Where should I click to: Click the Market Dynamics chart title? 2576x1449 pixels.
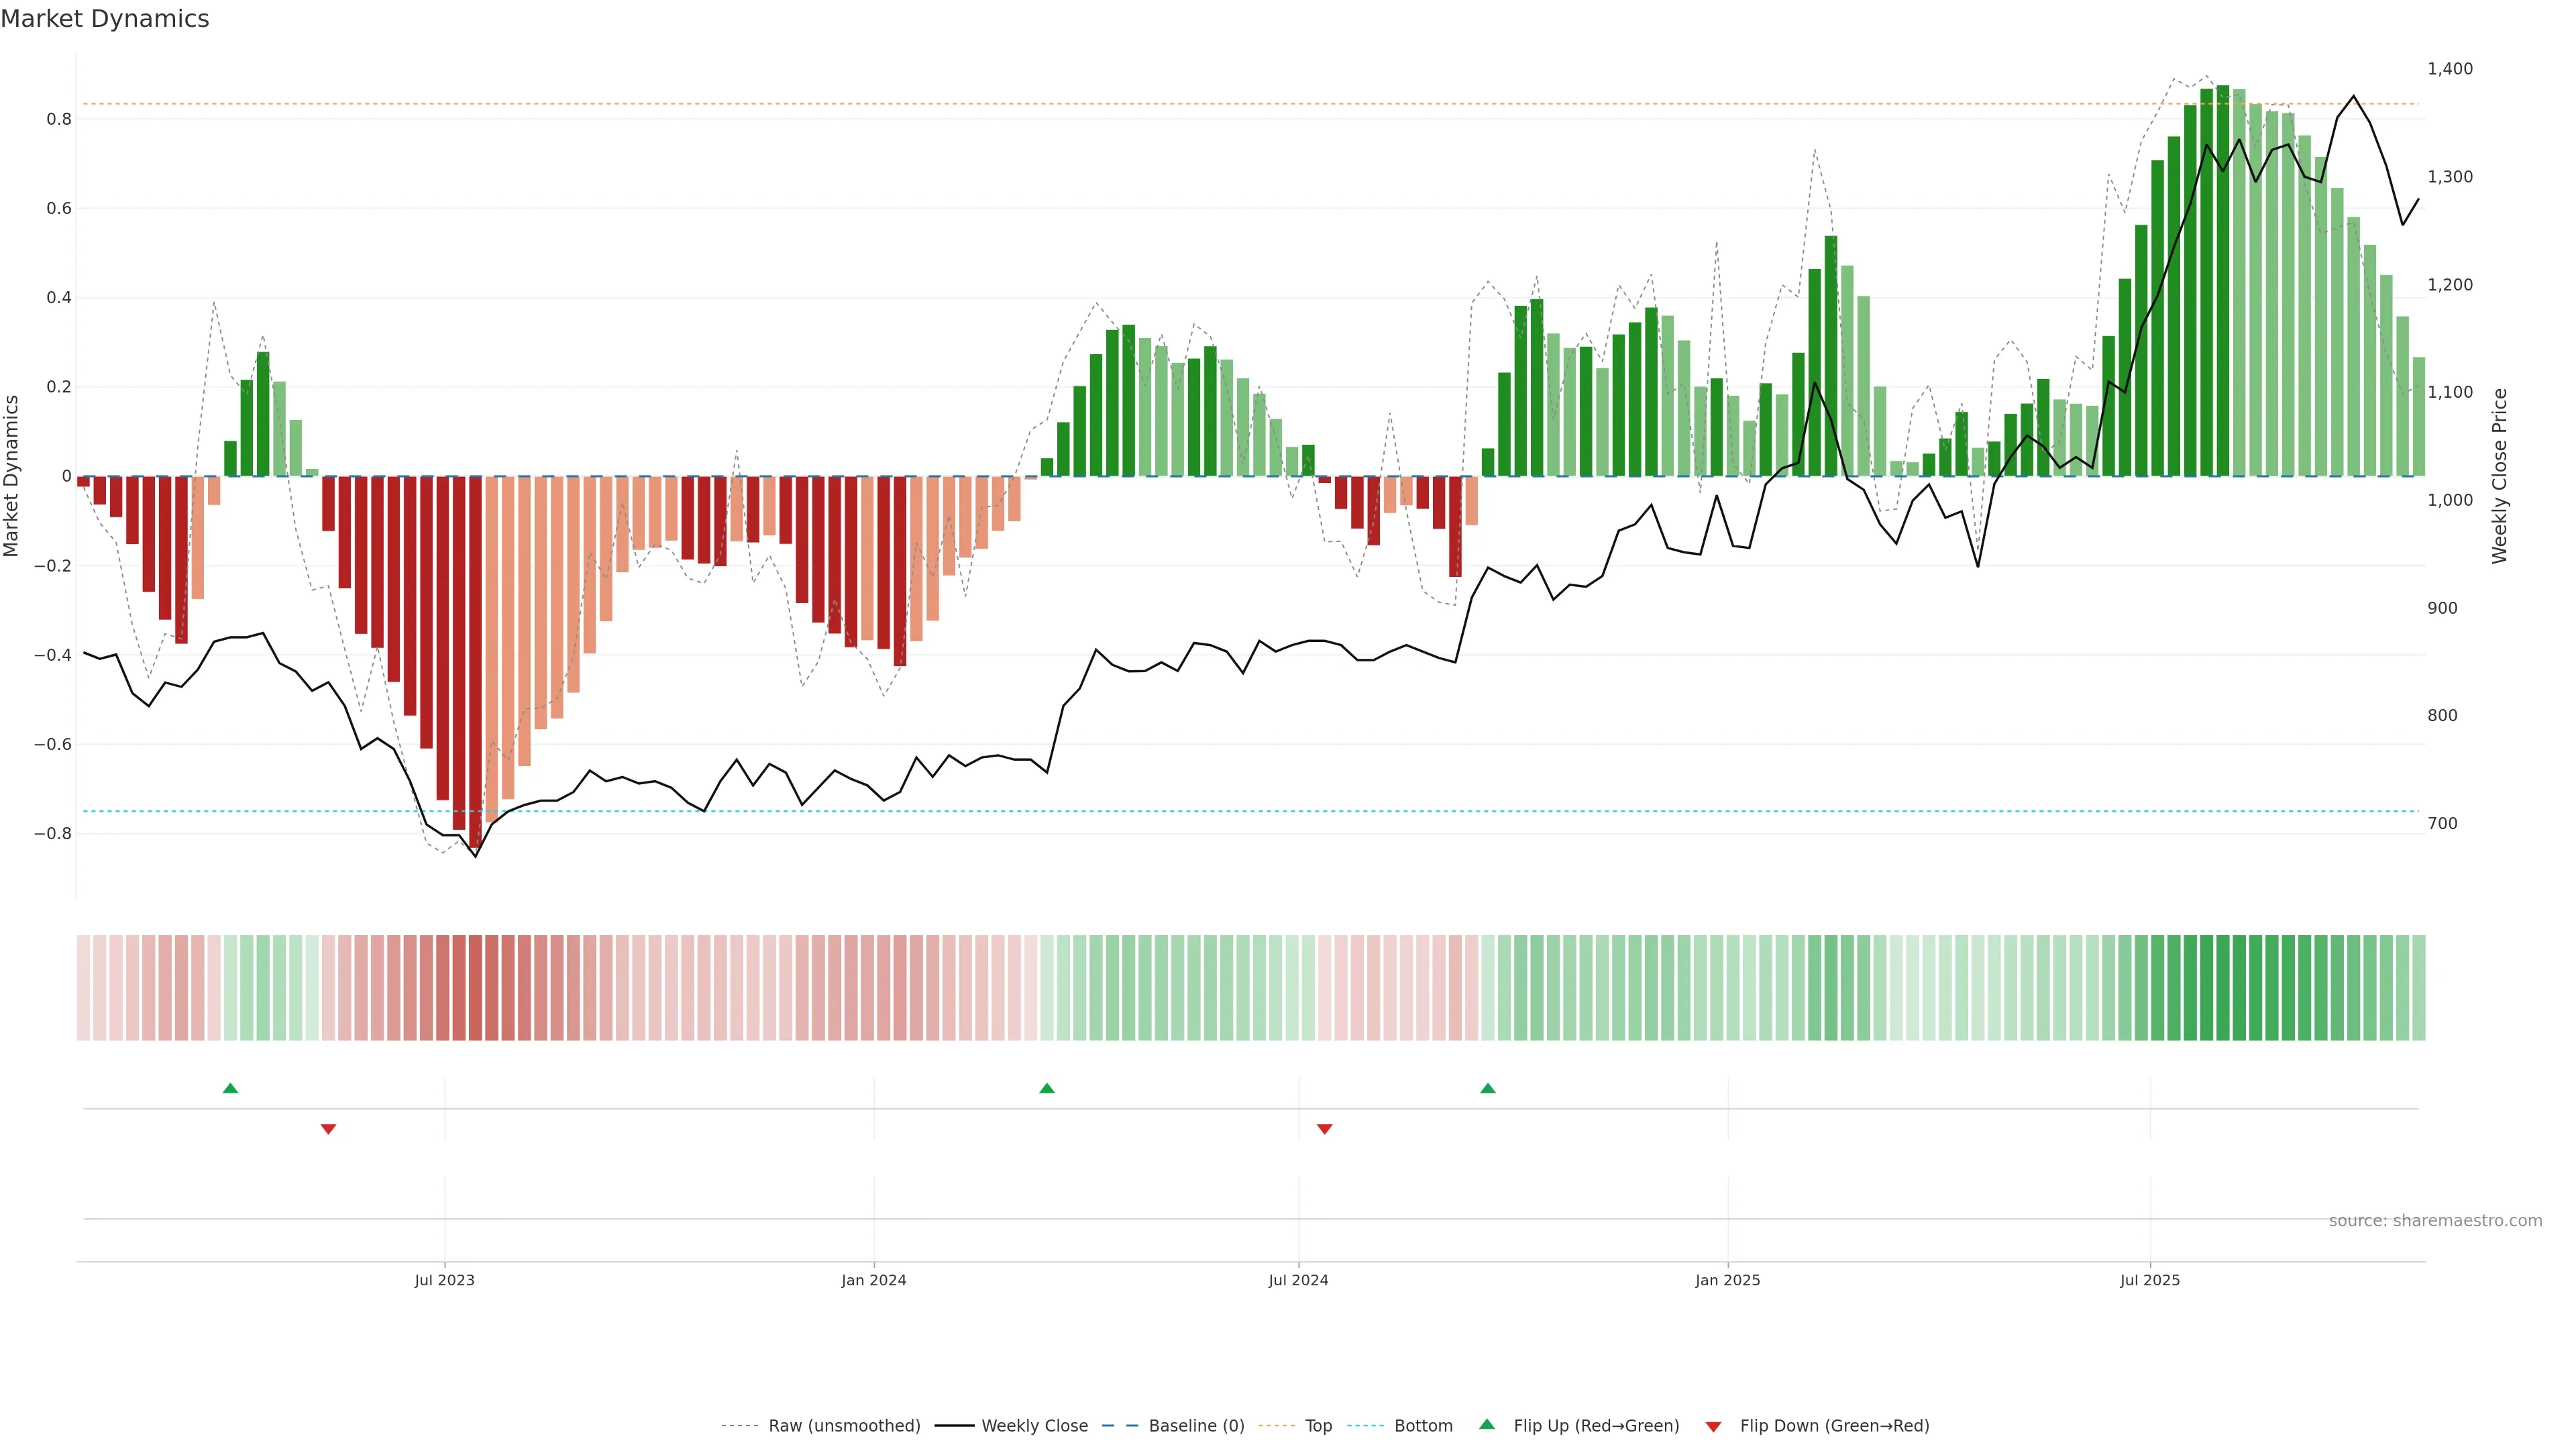click(x=105, y=19)
